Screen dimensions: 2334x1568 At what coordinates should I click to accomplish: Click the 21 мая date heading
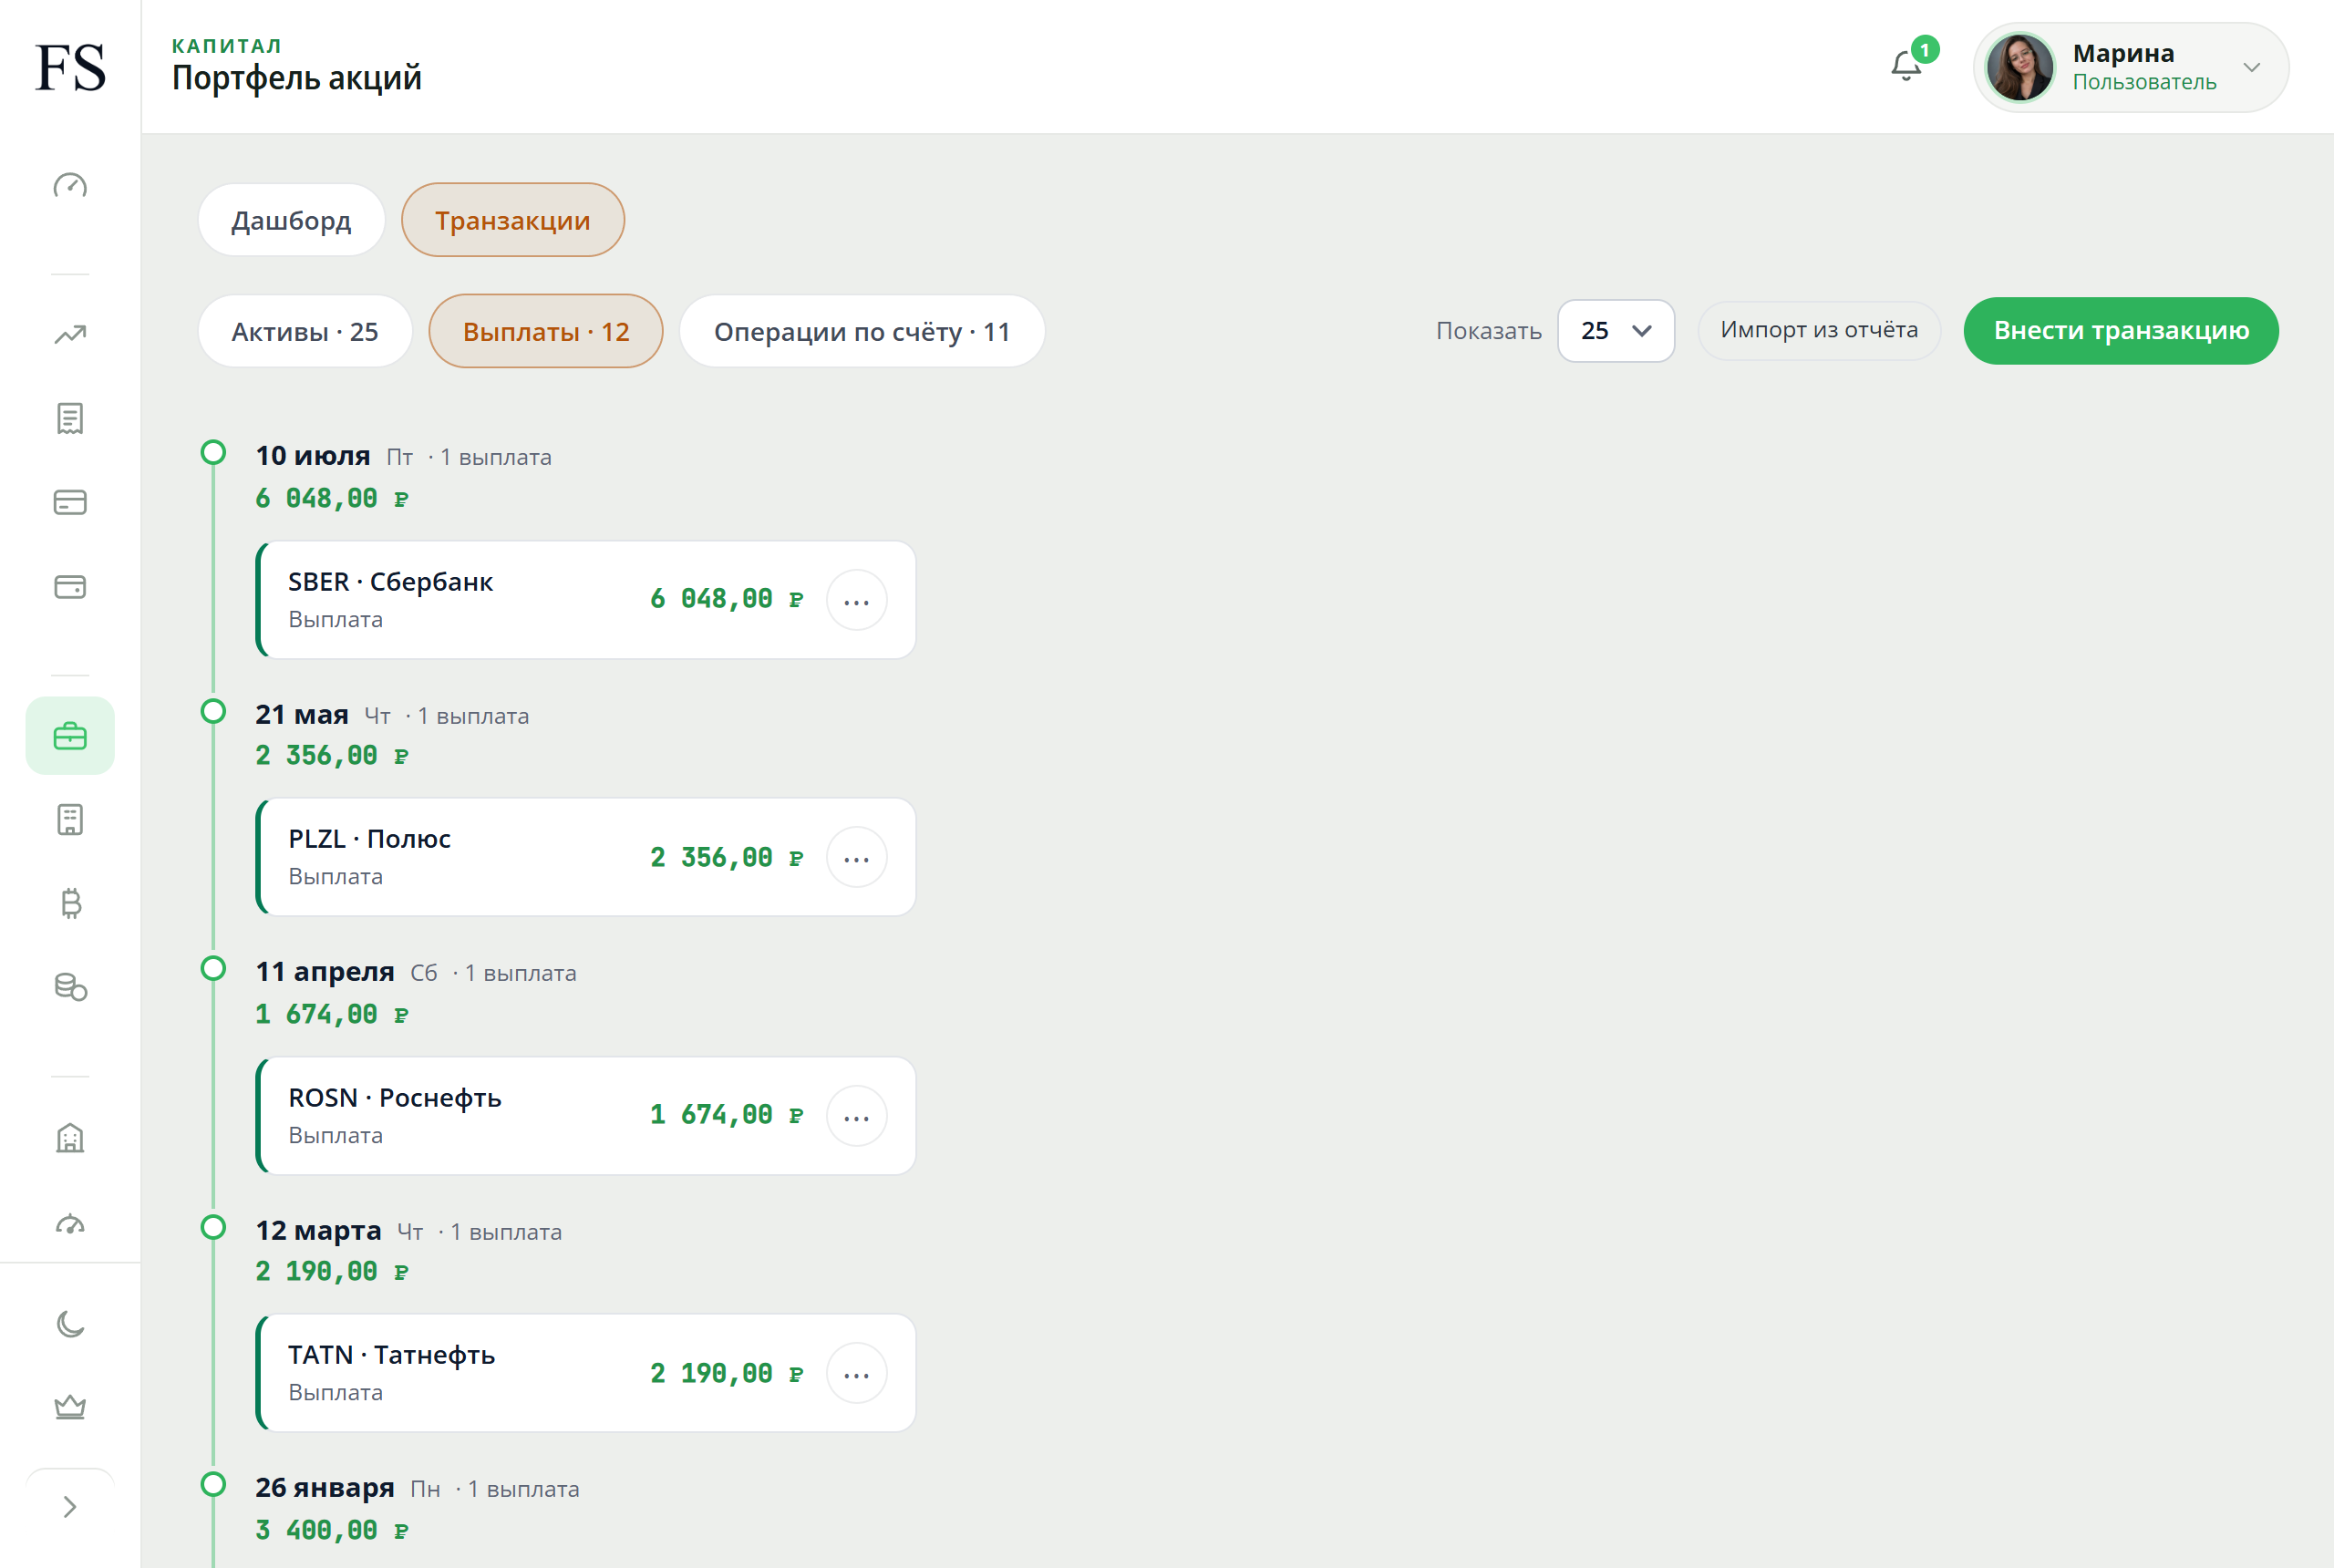302,715
